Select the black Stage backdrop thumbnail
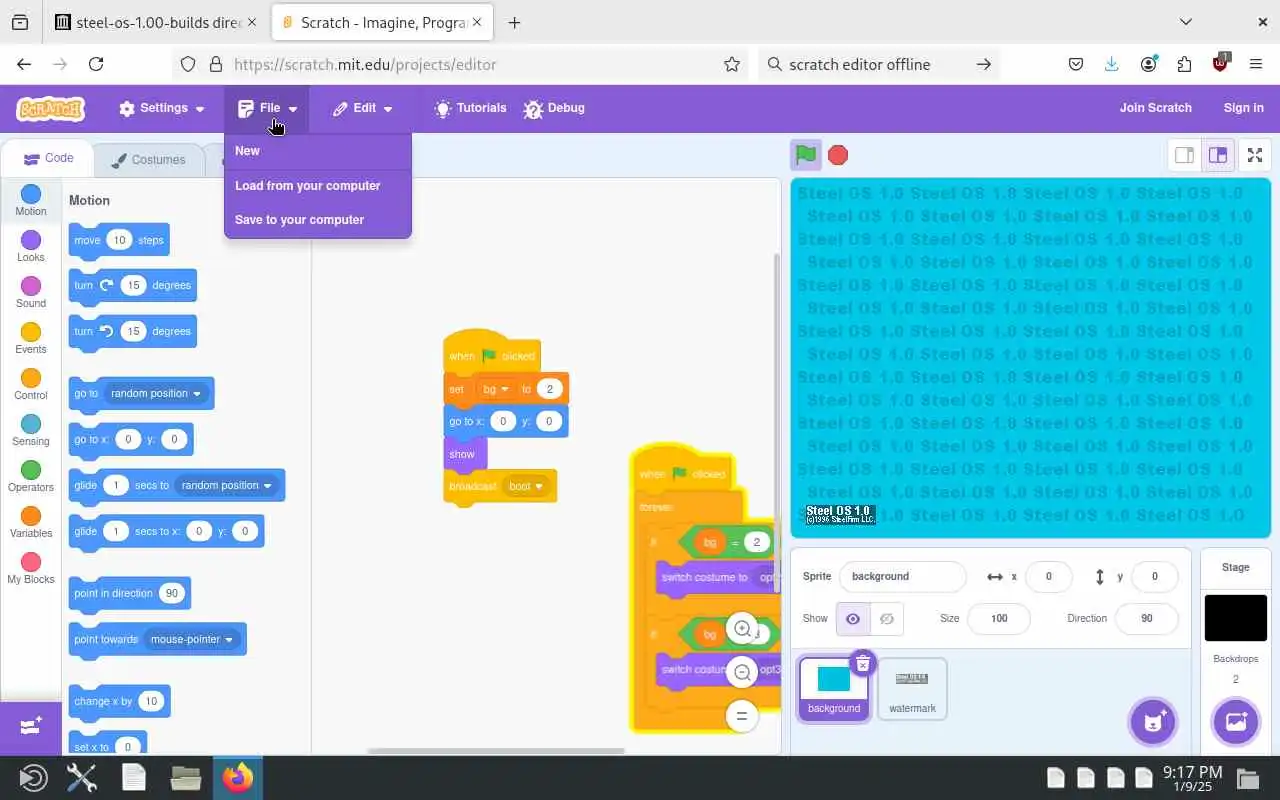Image resolution: width=1280 pixels, height=800 pixels. click(1235, 618)
